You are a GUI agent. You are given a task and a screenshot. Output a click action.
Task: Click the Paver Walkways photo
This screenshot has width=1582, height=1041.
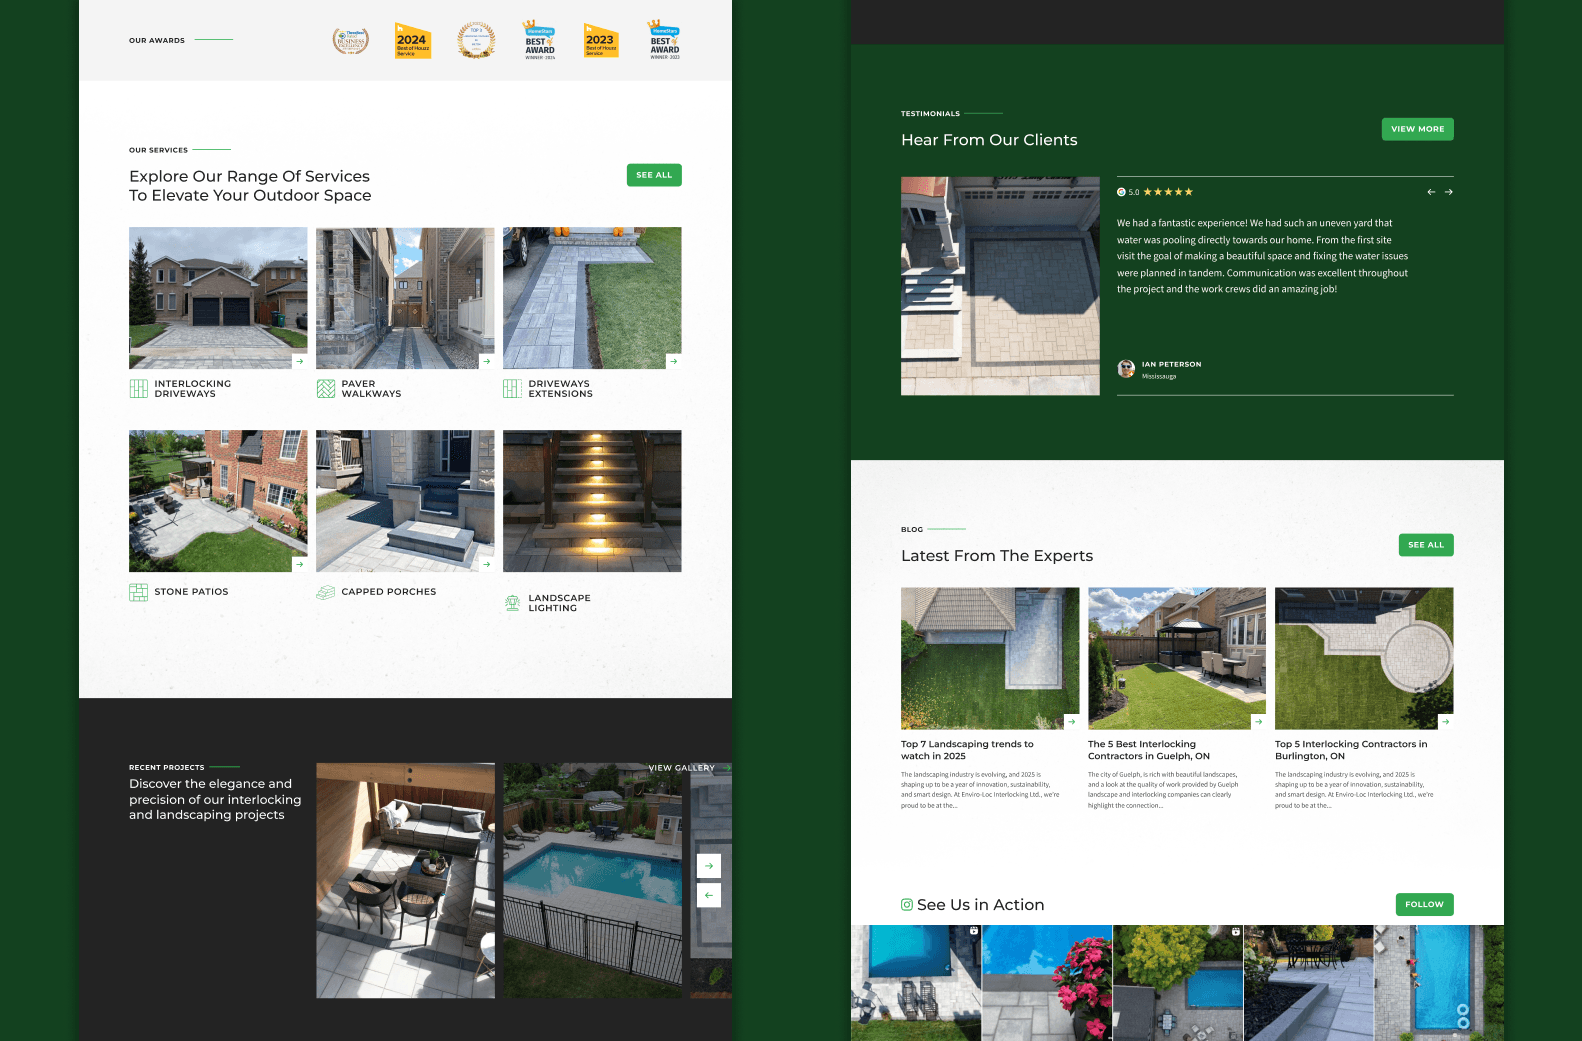click(x=405, y=298)
